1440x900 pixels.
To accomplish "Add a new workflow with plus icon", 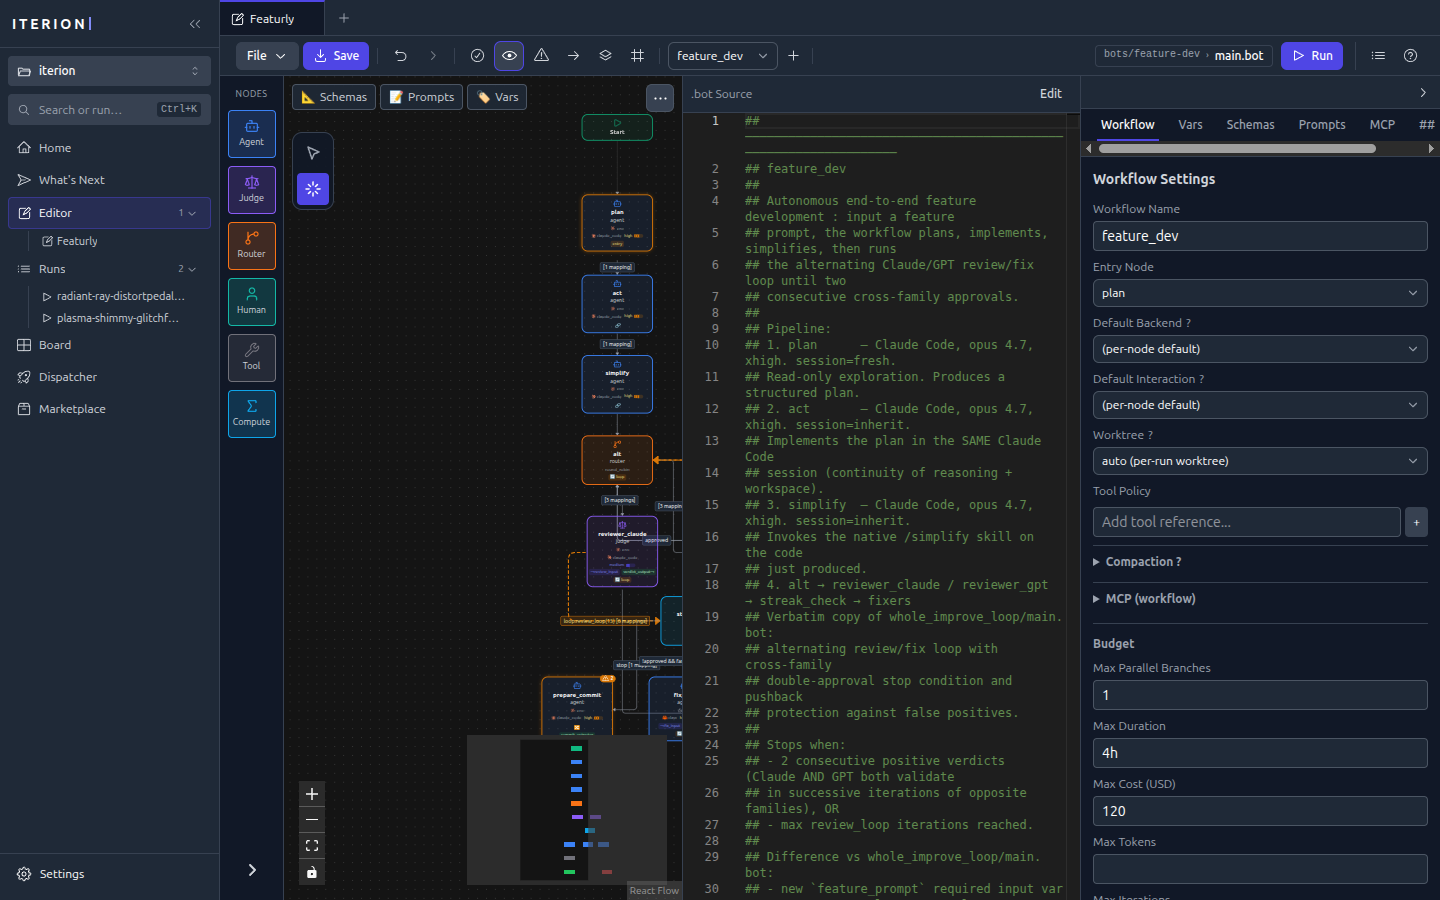I will pyautogui.click(x=793, y=56).
